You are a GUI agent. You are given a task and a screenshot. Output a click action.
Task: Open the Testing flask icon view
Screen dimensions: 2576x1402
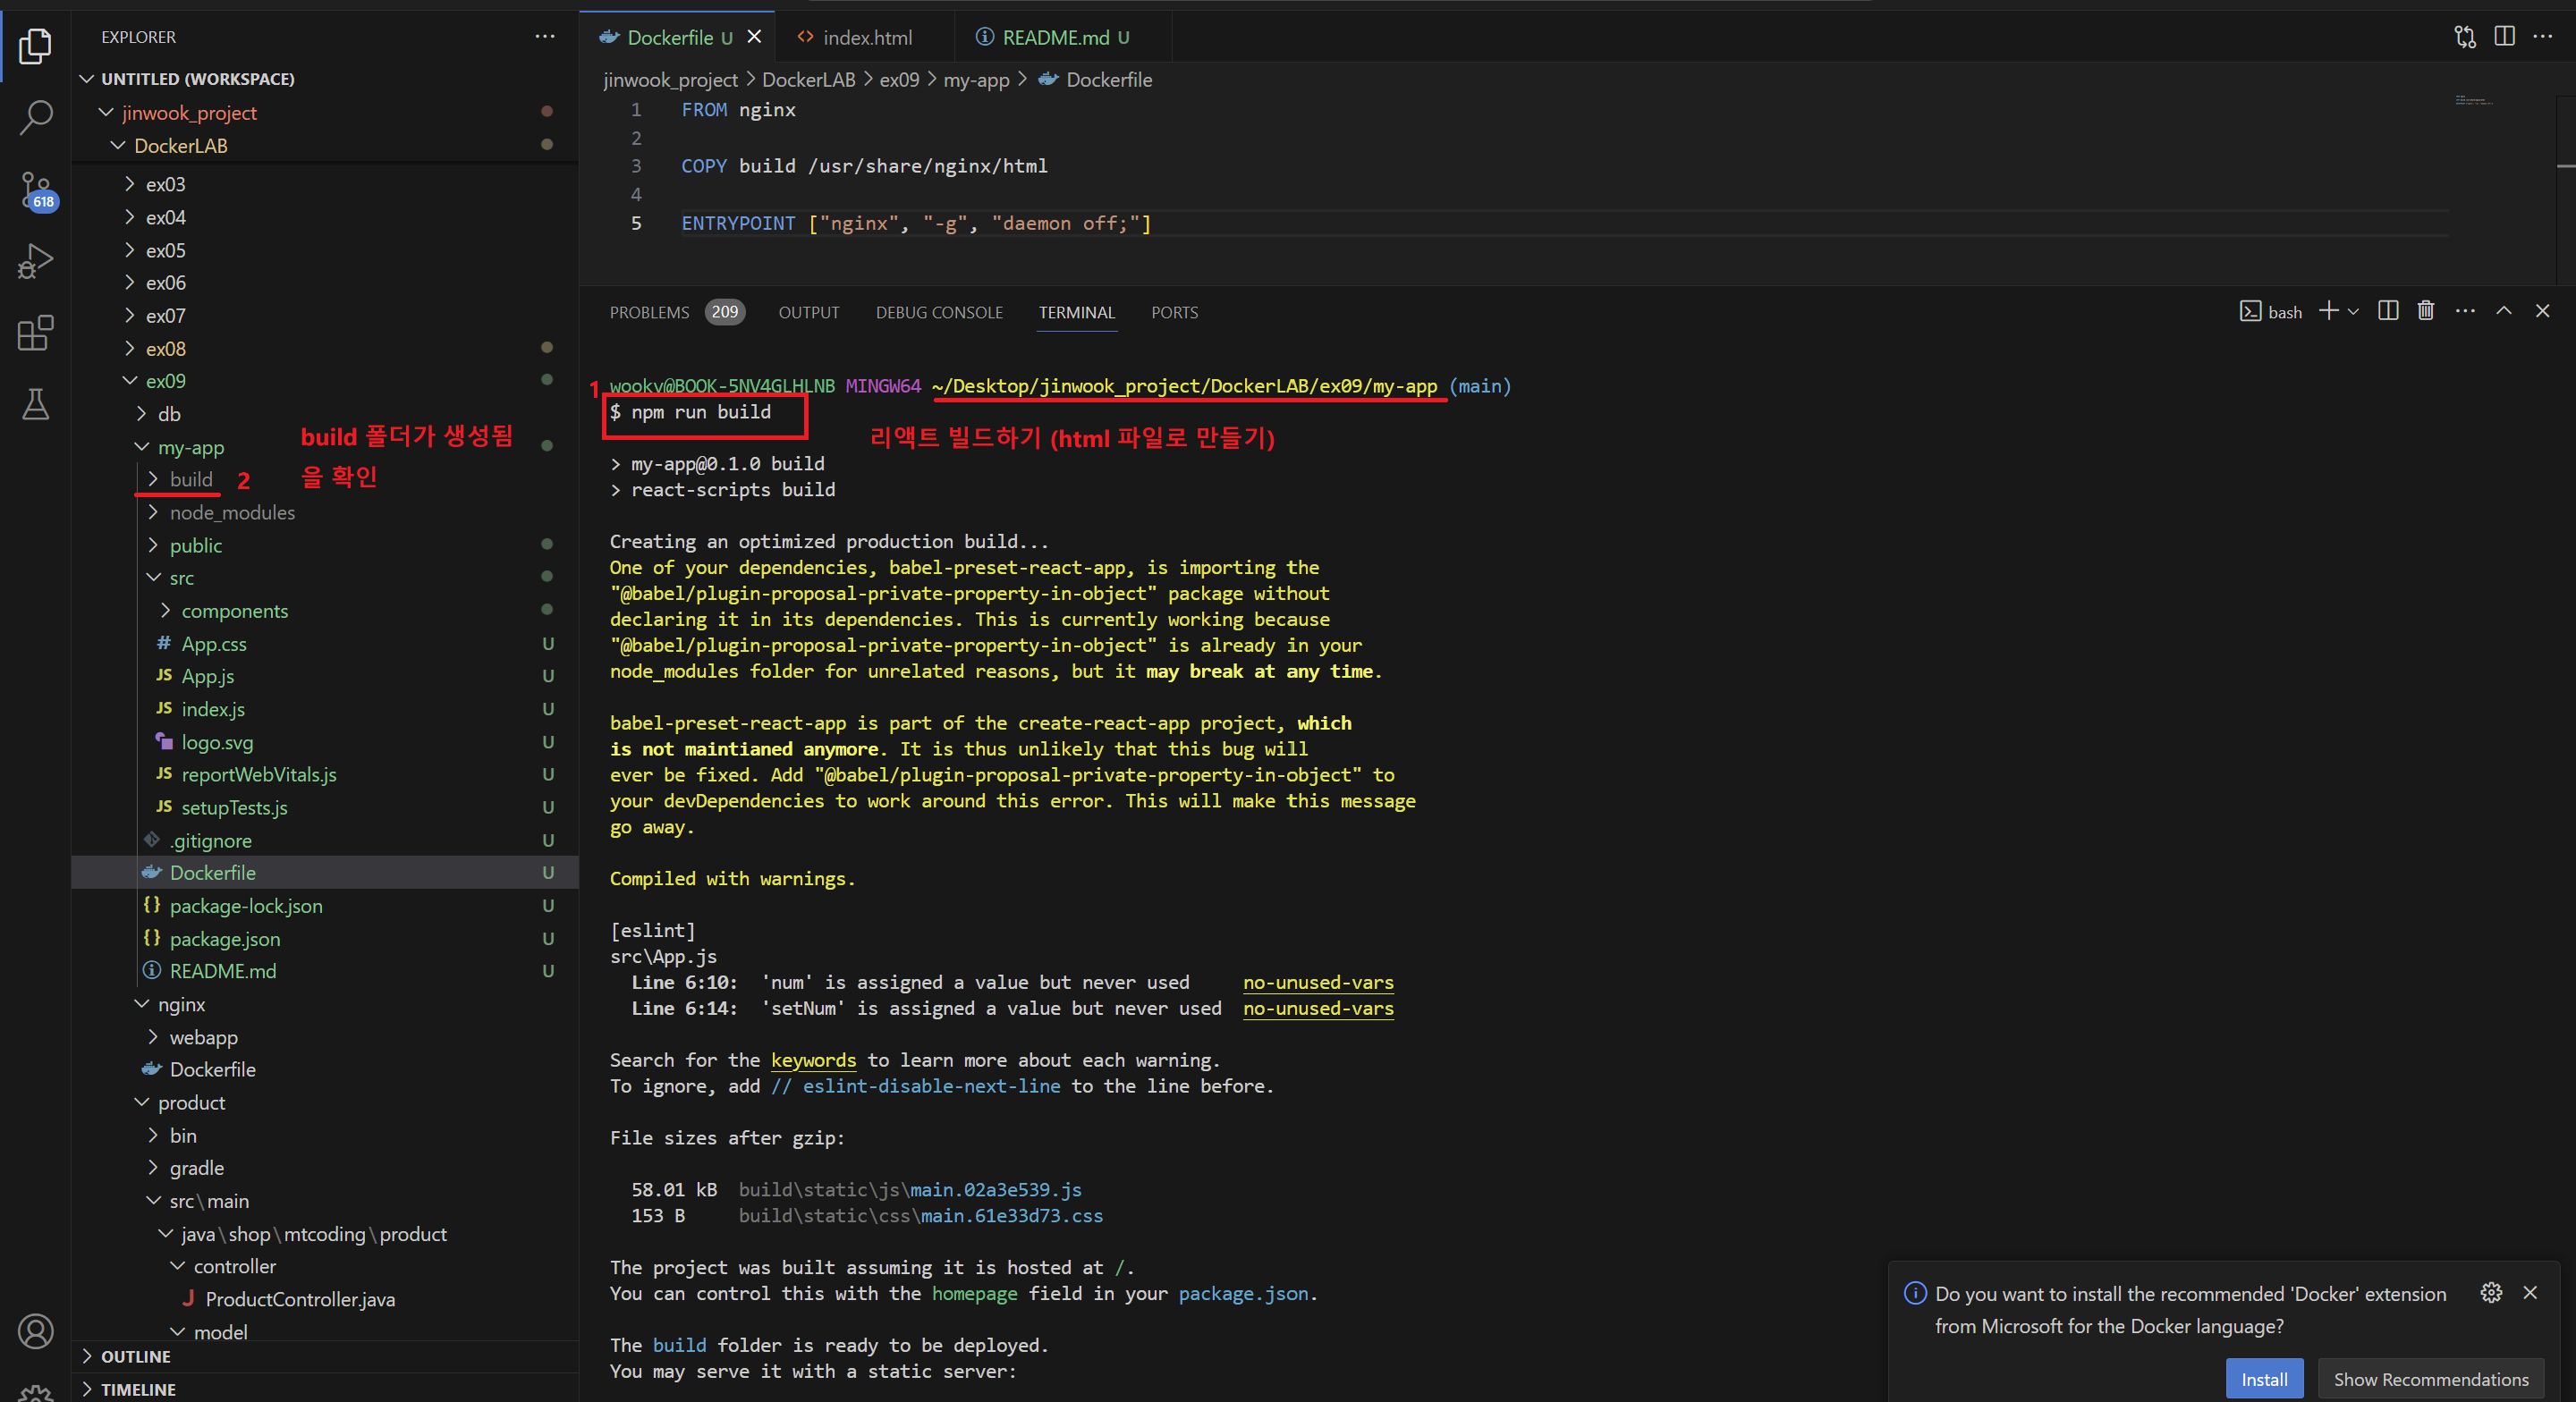(36, 405)
